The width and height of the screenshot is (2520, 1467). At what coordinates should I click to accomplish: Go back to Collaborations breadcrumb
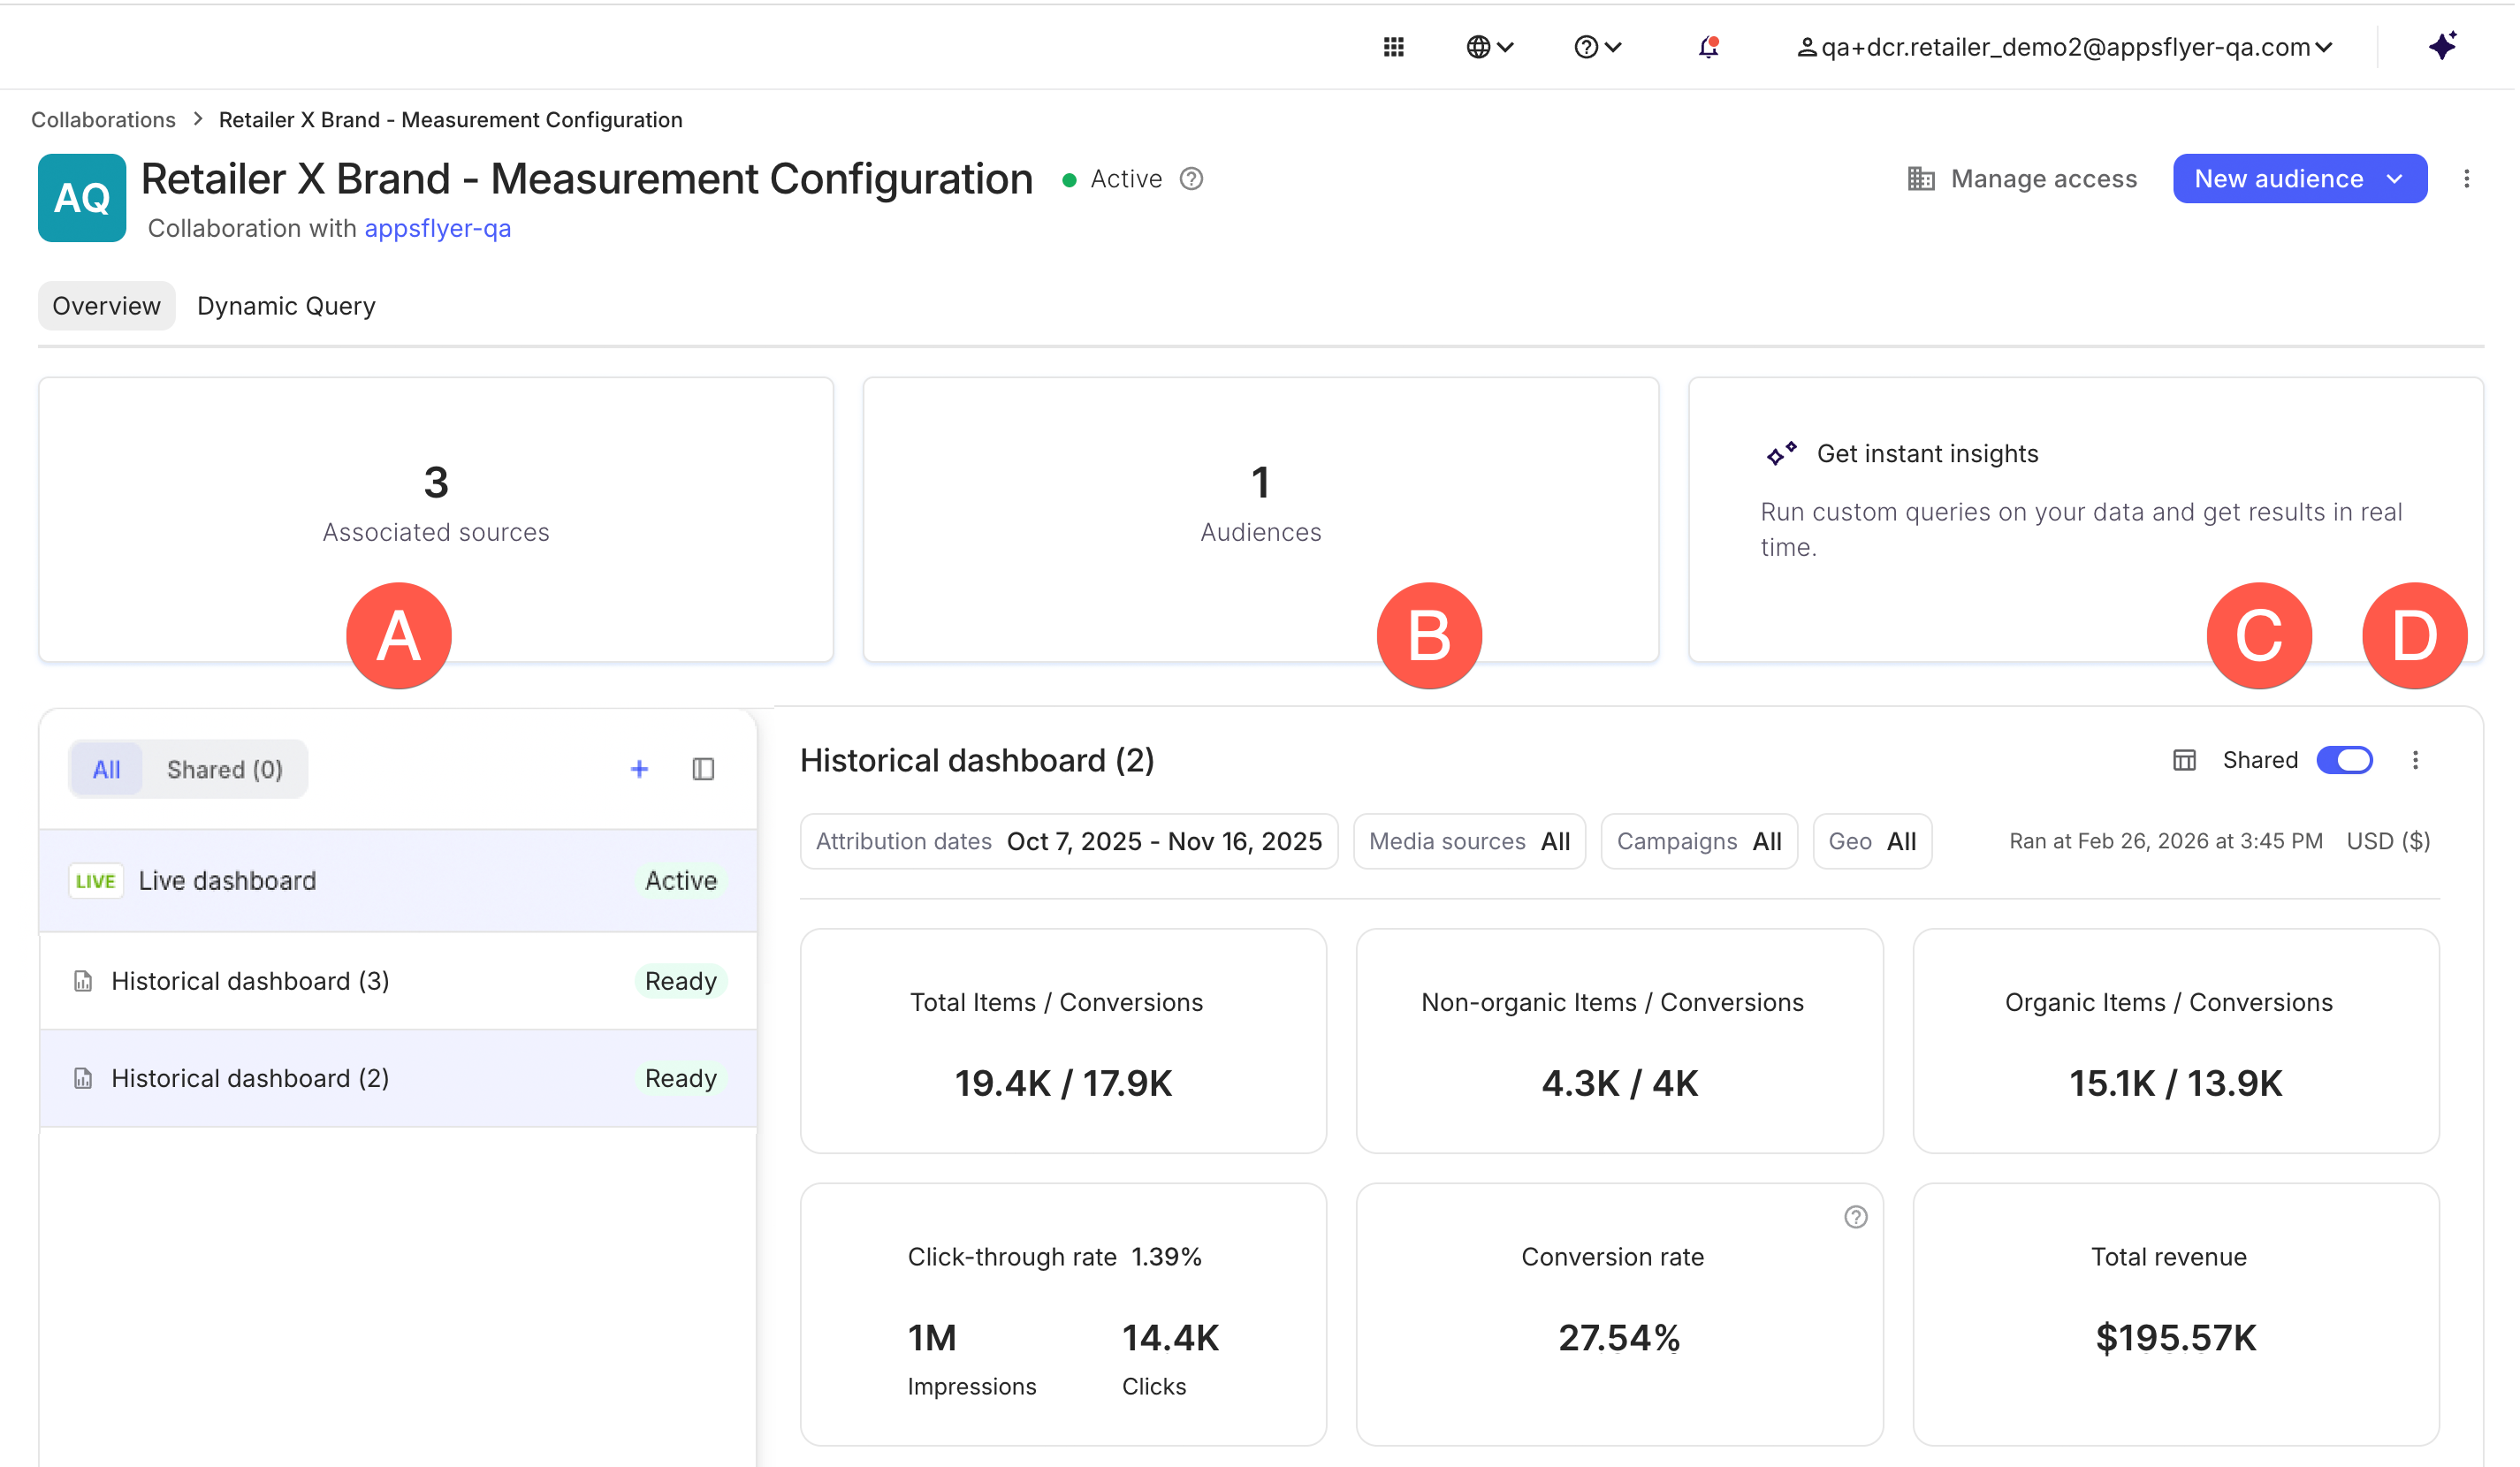coord(103,120)
